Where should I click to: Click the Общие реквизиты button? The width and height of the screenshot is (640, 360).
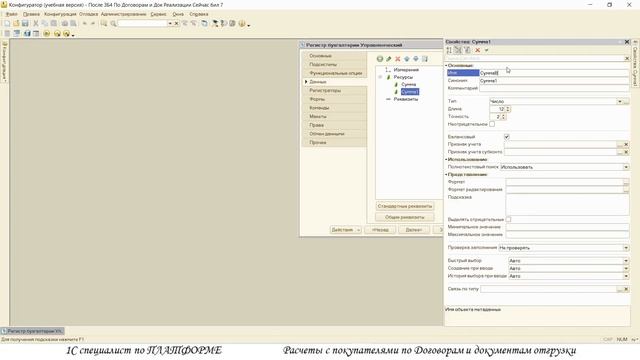[x=404, y=217]
